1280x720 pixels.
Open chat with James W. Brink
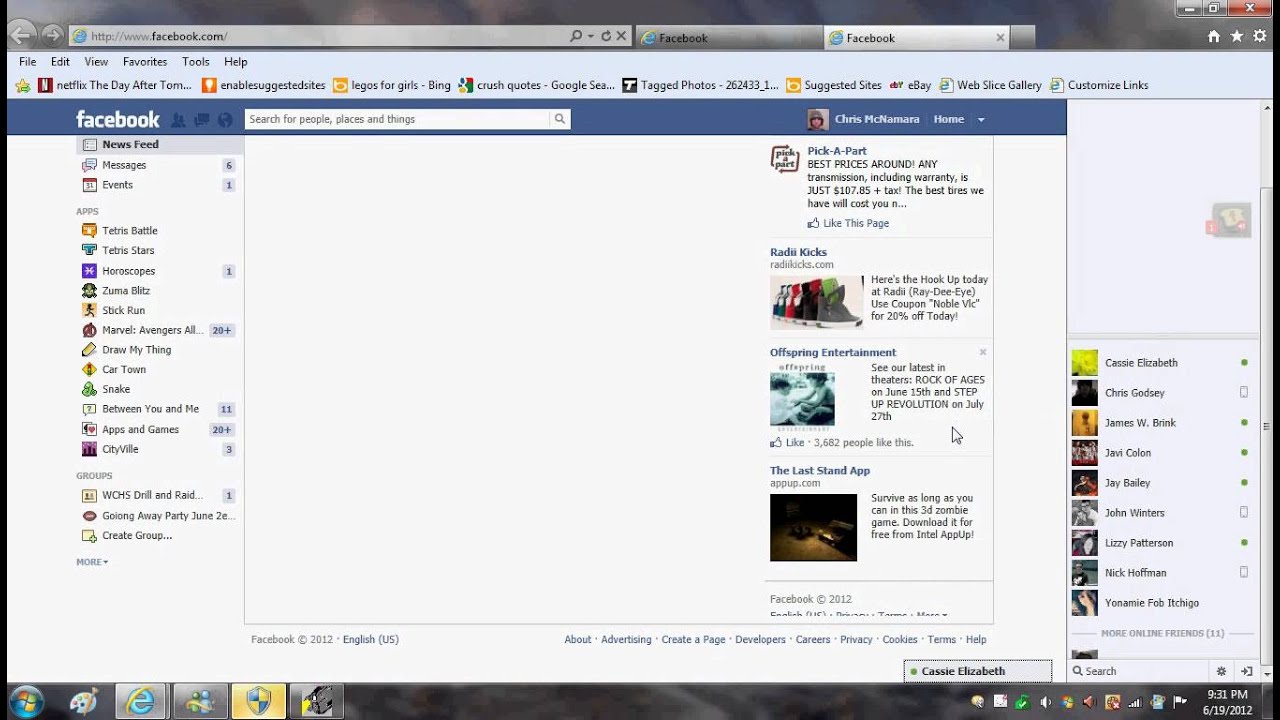[1160, 423]
